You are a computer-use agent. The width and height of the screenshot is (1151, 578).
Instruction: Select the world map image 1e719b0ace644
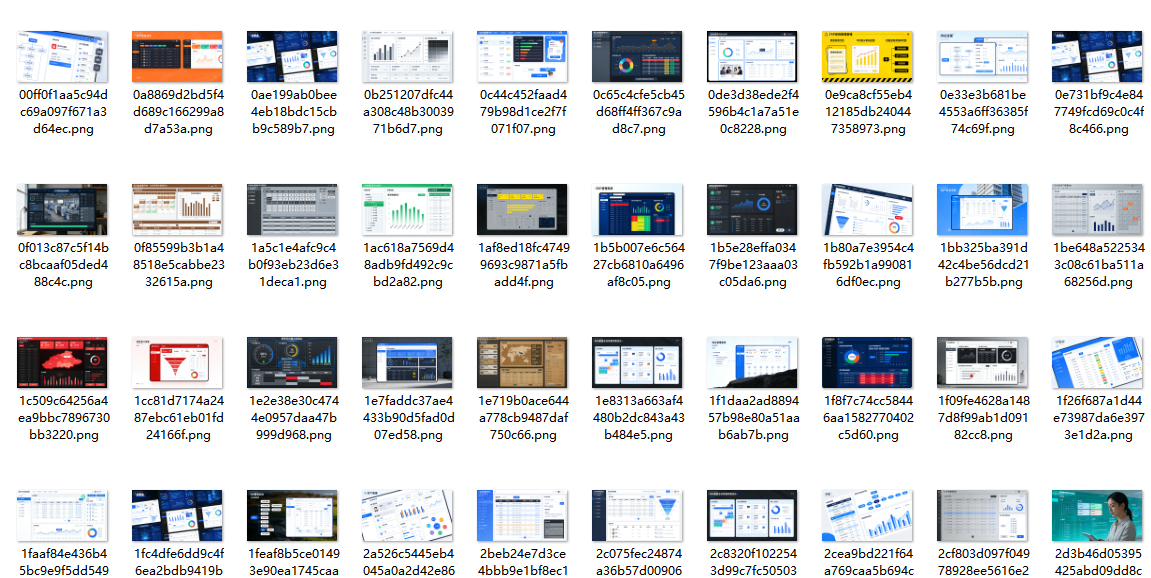[522, 362]
